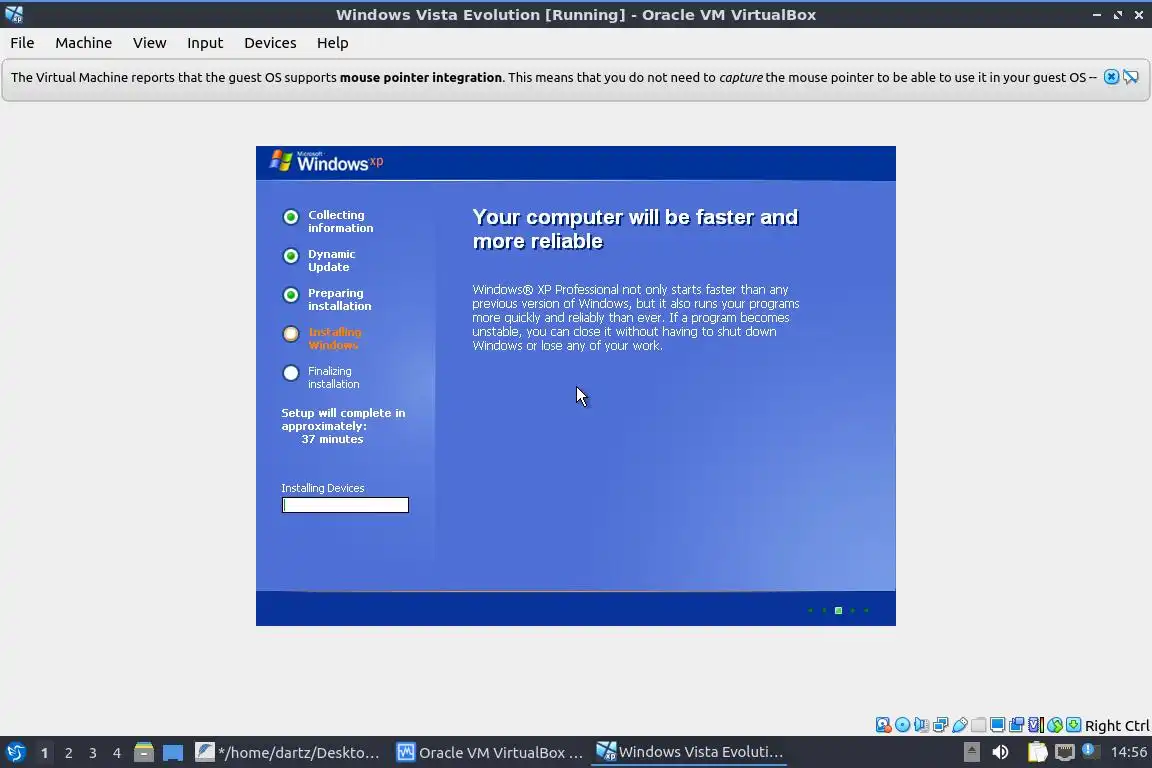The height and width of the screenshot is (768, 1152).
Task: Switch to workspace 3
Action: [93, 753]
